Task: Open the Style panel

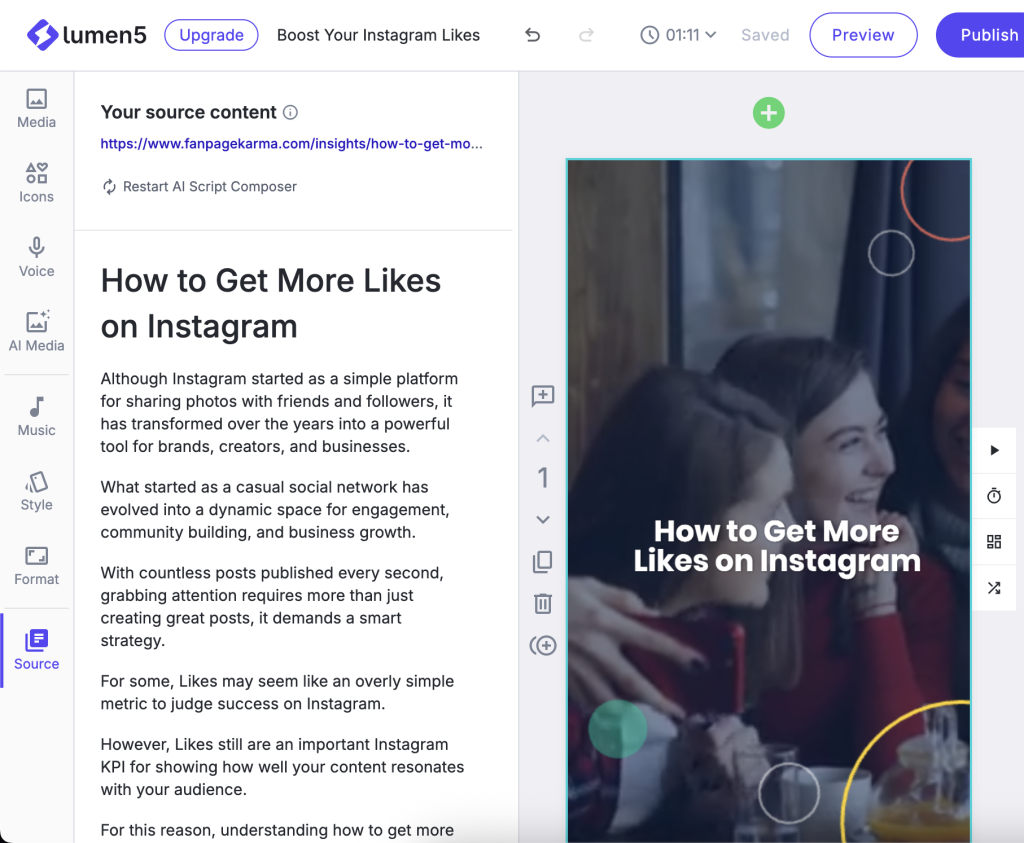Action: [x=37, y=491]
